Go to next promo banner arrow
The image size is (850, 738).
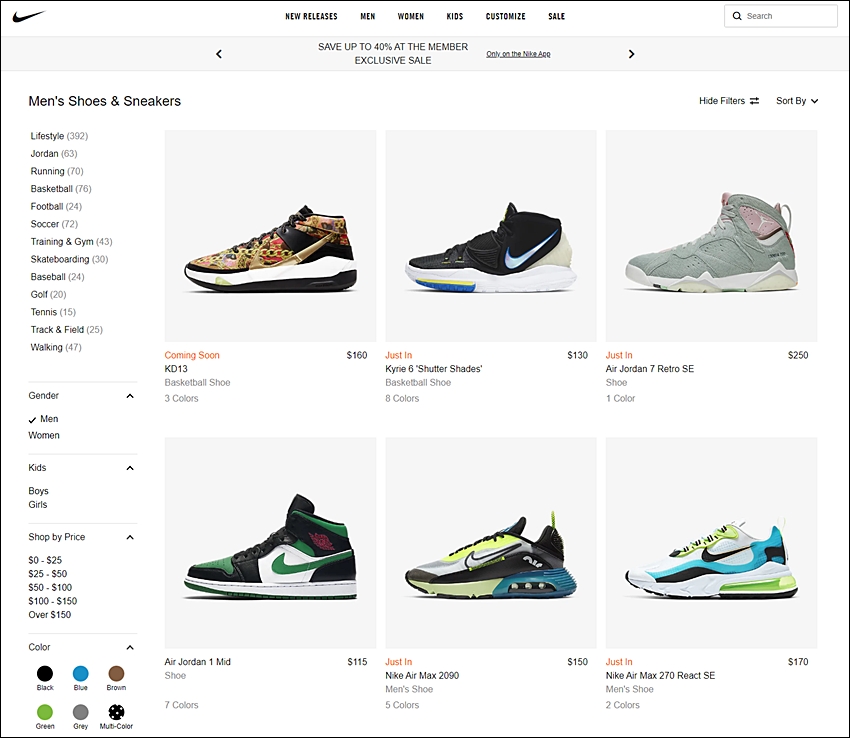coord(631,54)
